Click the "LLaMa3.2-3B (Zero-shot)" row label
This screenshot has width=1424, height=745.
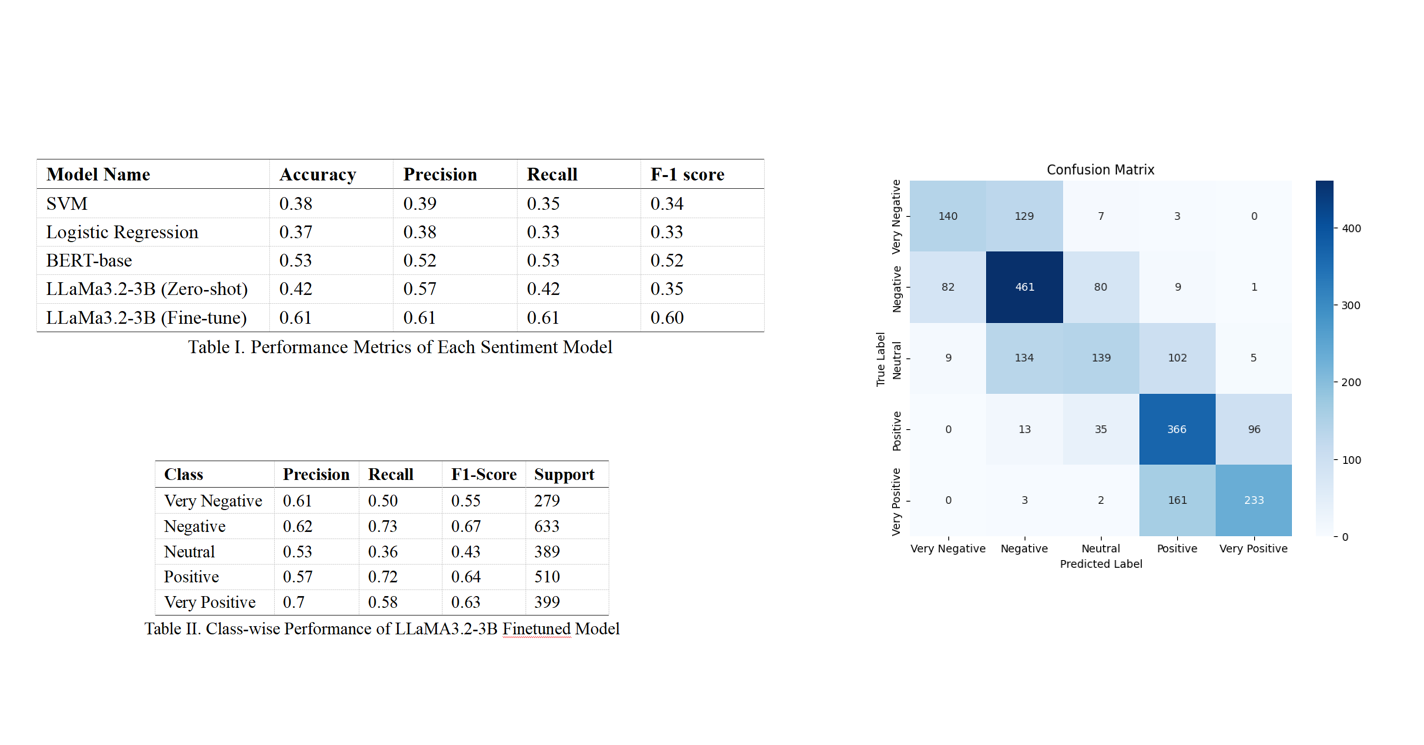[x=147, y=289]
